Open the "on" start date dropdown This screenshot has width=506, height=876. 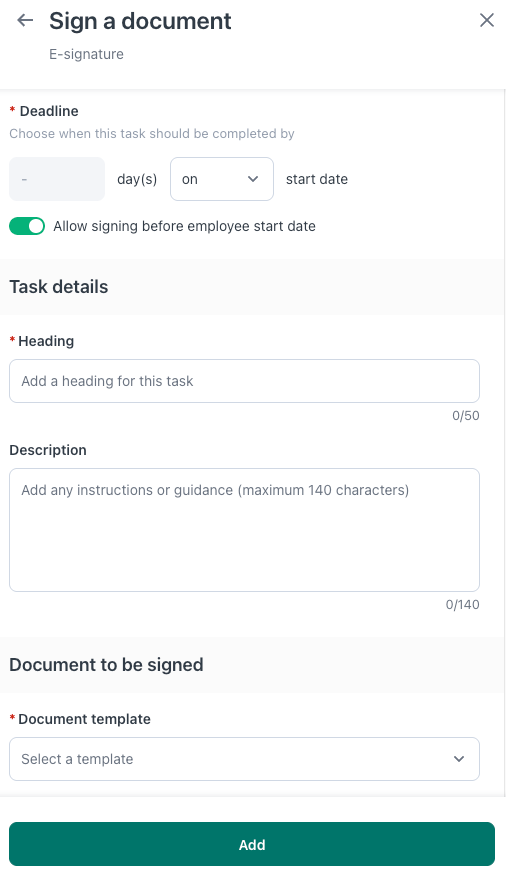(x=222, y=179)
